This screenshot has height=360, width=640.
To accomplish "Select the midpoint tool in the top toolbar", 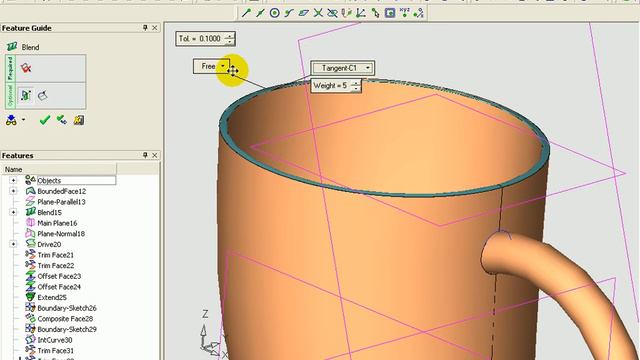I will 260,13.
